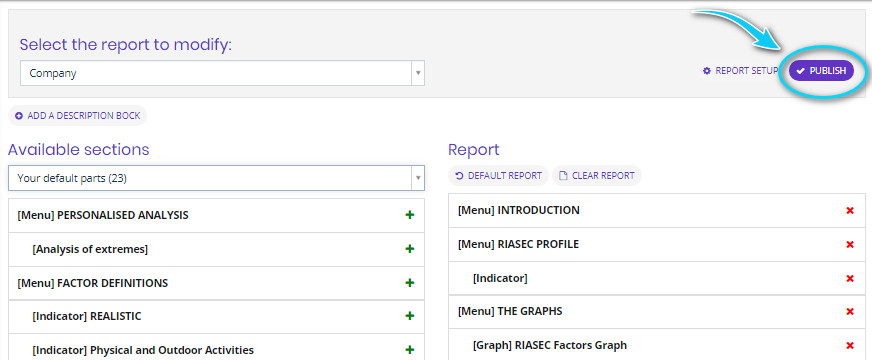Image resolution: width=872 pixels, height=360 pixels.
Task: Open the 'Your default parts (23)' dropdown
Action: 216,178
